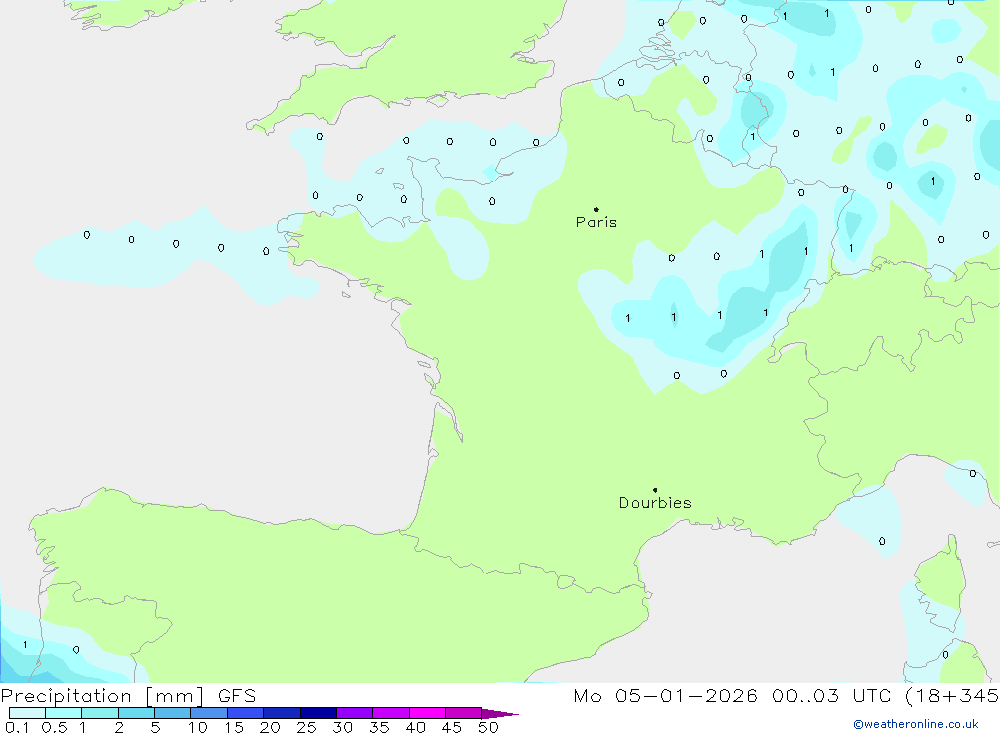1000x733 pixels.
Task: Click the 20 legend scale value
Action: coord(270,727)
